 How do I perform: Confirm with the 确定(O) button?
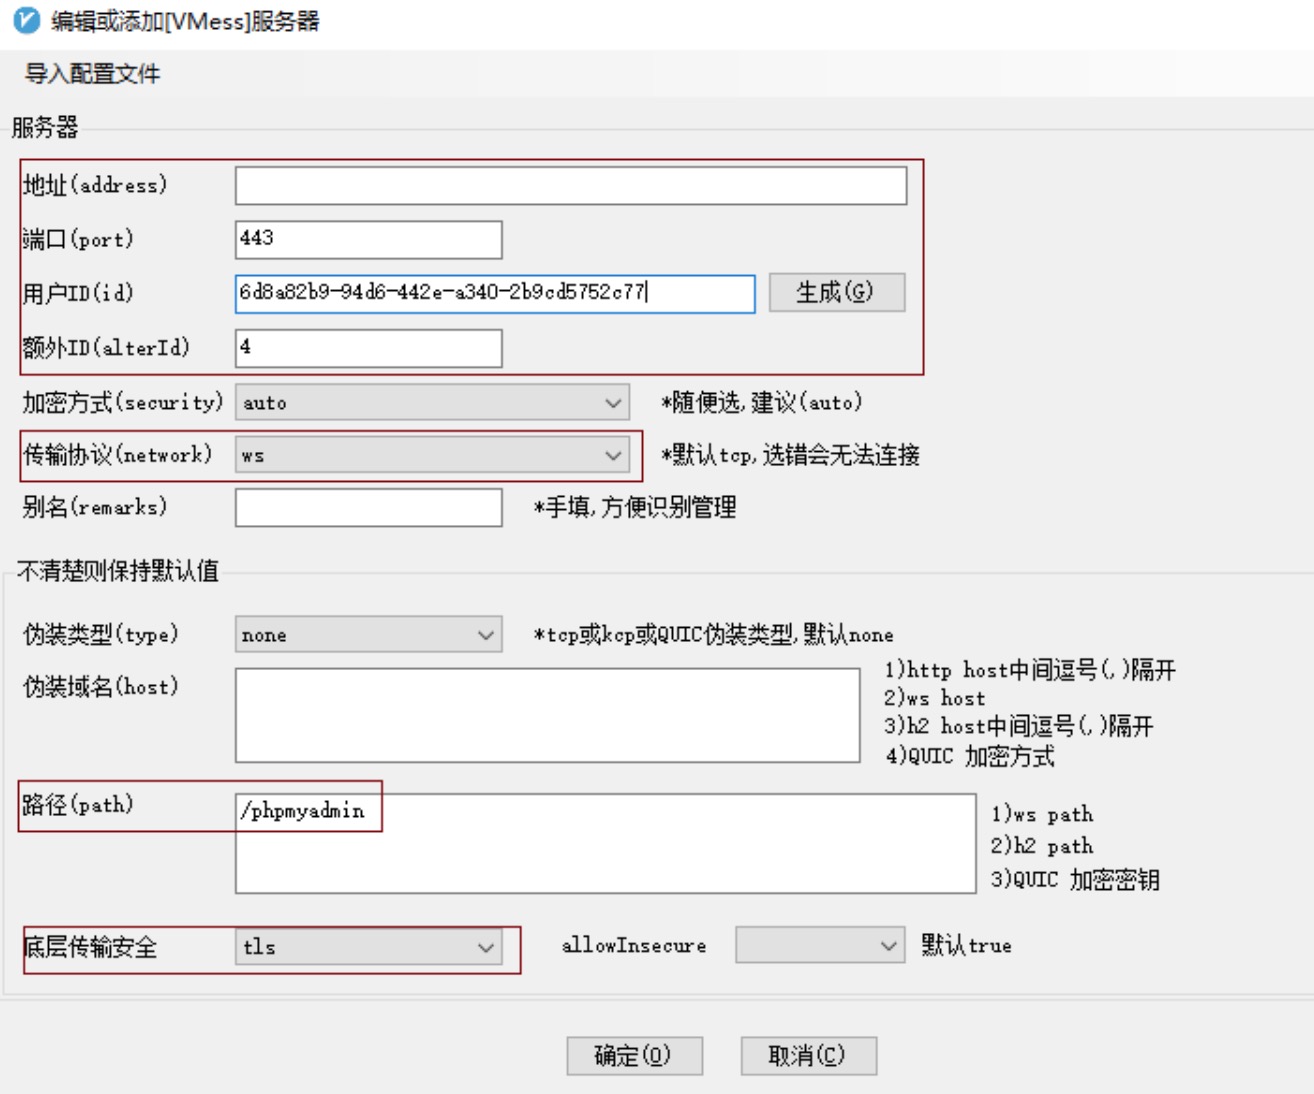click(x=634, y=1056)
